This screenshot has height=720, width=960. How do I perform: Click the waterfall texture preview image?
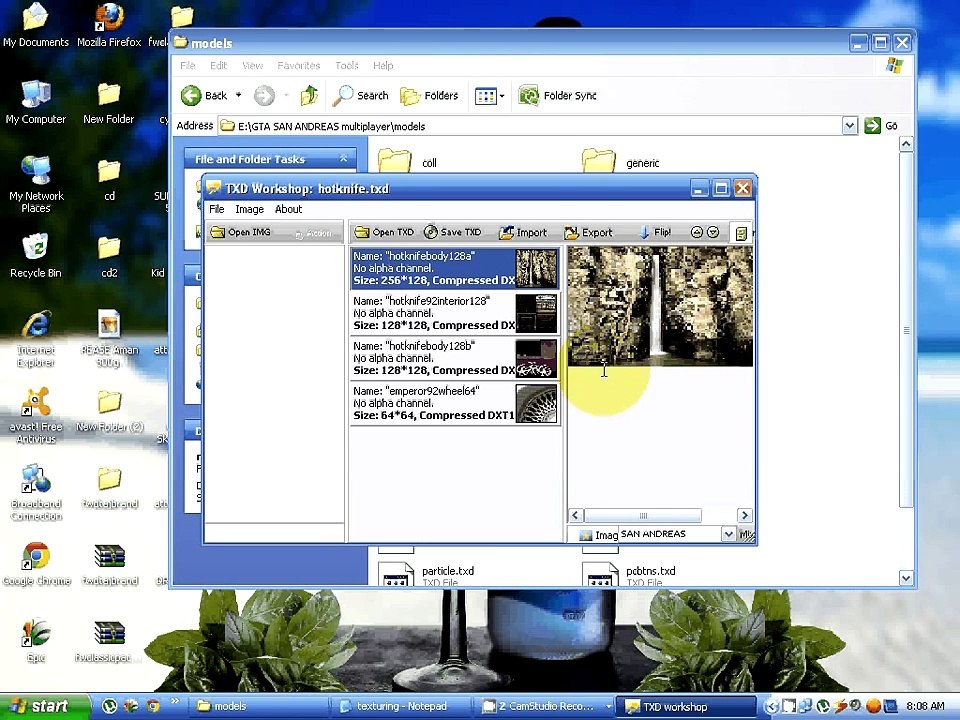[x=660, y=306]
